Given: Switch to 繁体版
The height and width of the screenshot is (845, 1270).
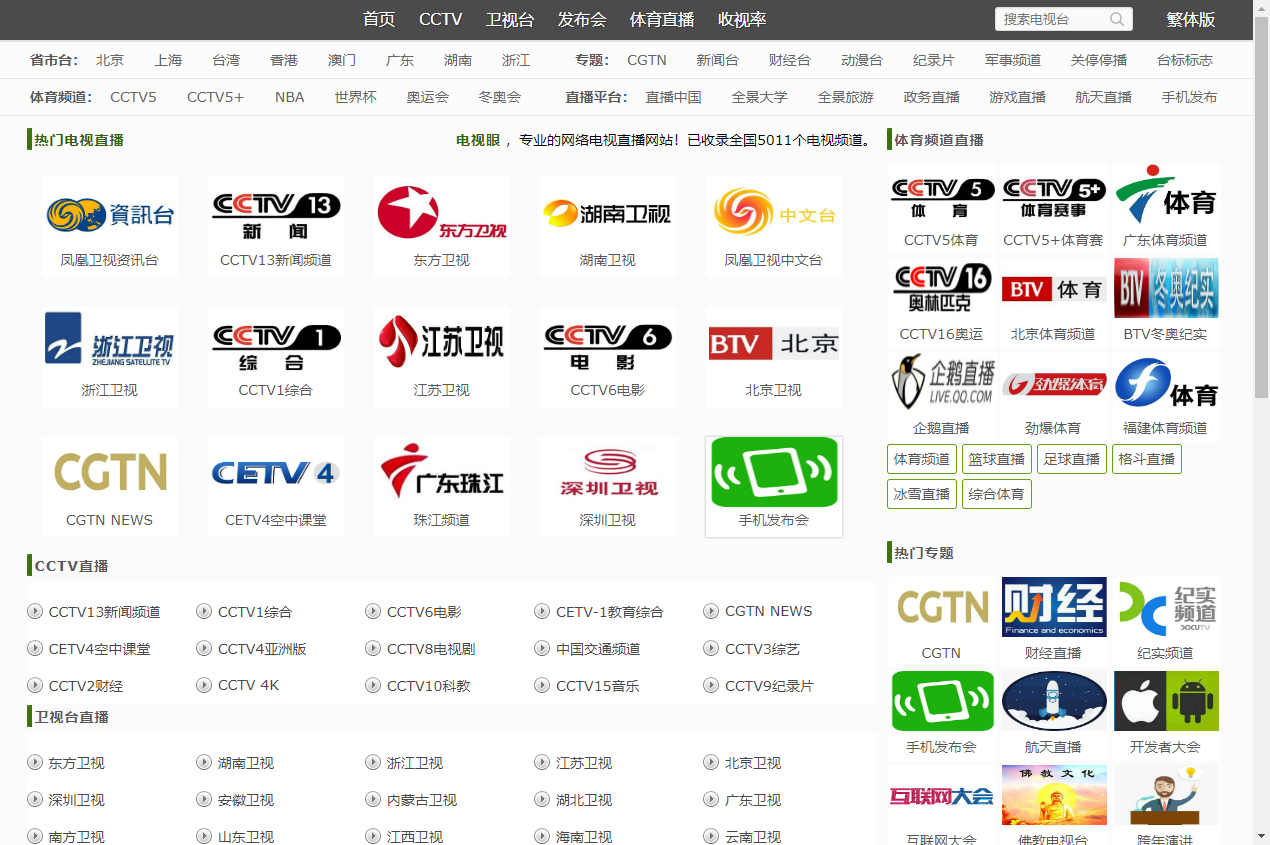Looking at the screenshot, I should pos(1191,20).
